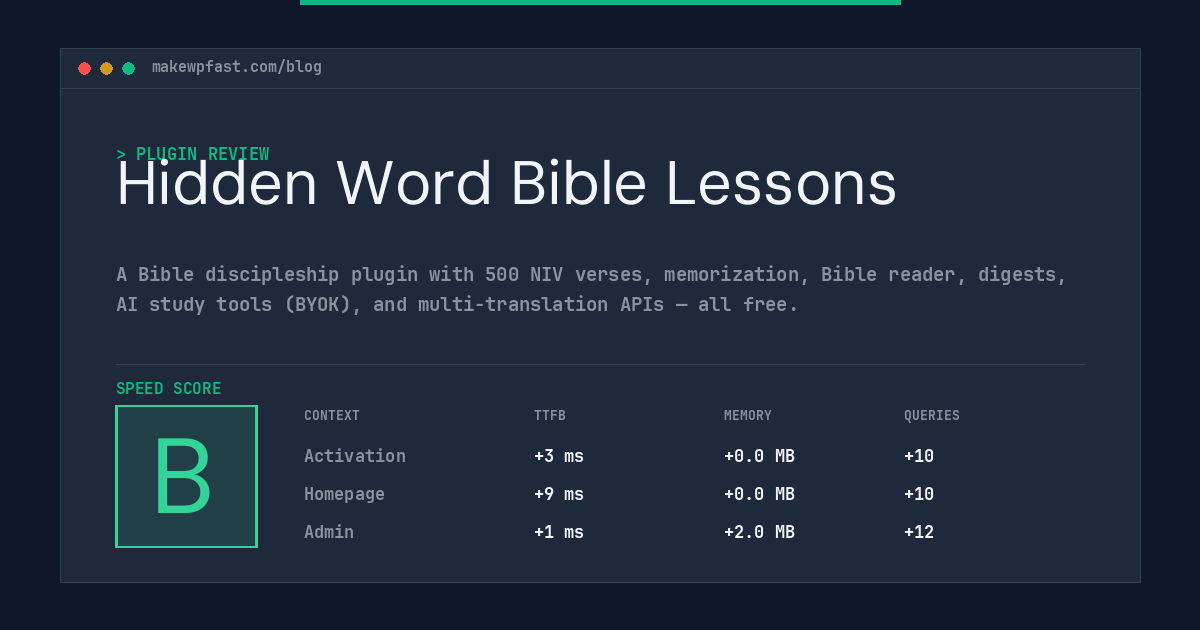
Task: Click the Homepage memory value +0.0 MB
Action: 759,494
